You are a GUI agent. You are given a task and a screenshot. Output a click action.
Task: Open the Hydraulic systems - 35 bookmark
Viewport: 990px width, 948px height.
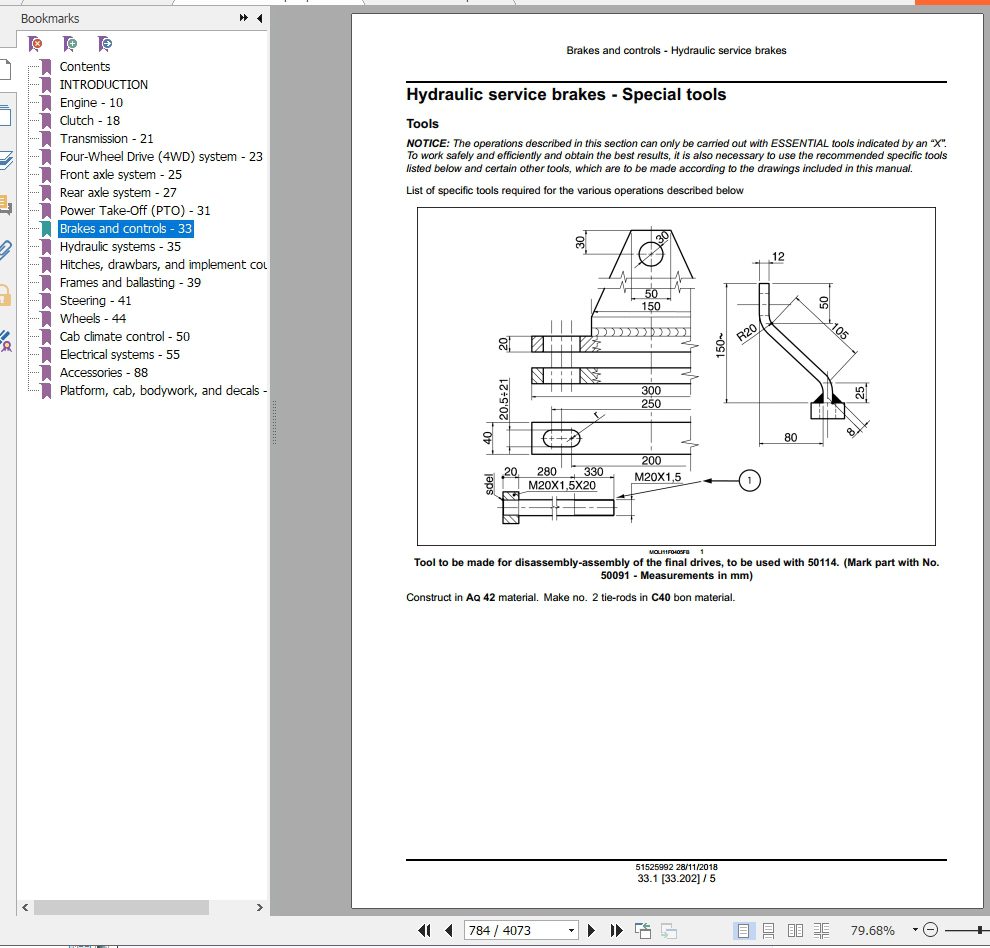[120, 247]
